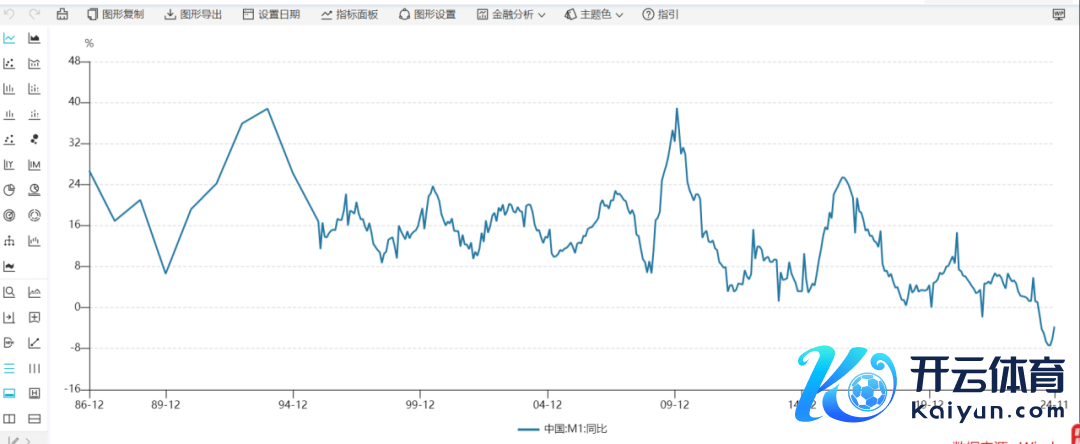Open the 金融分析 dropdown menu
The width and height of the screenshot is (1080, 444).
[x=510, y=15]
